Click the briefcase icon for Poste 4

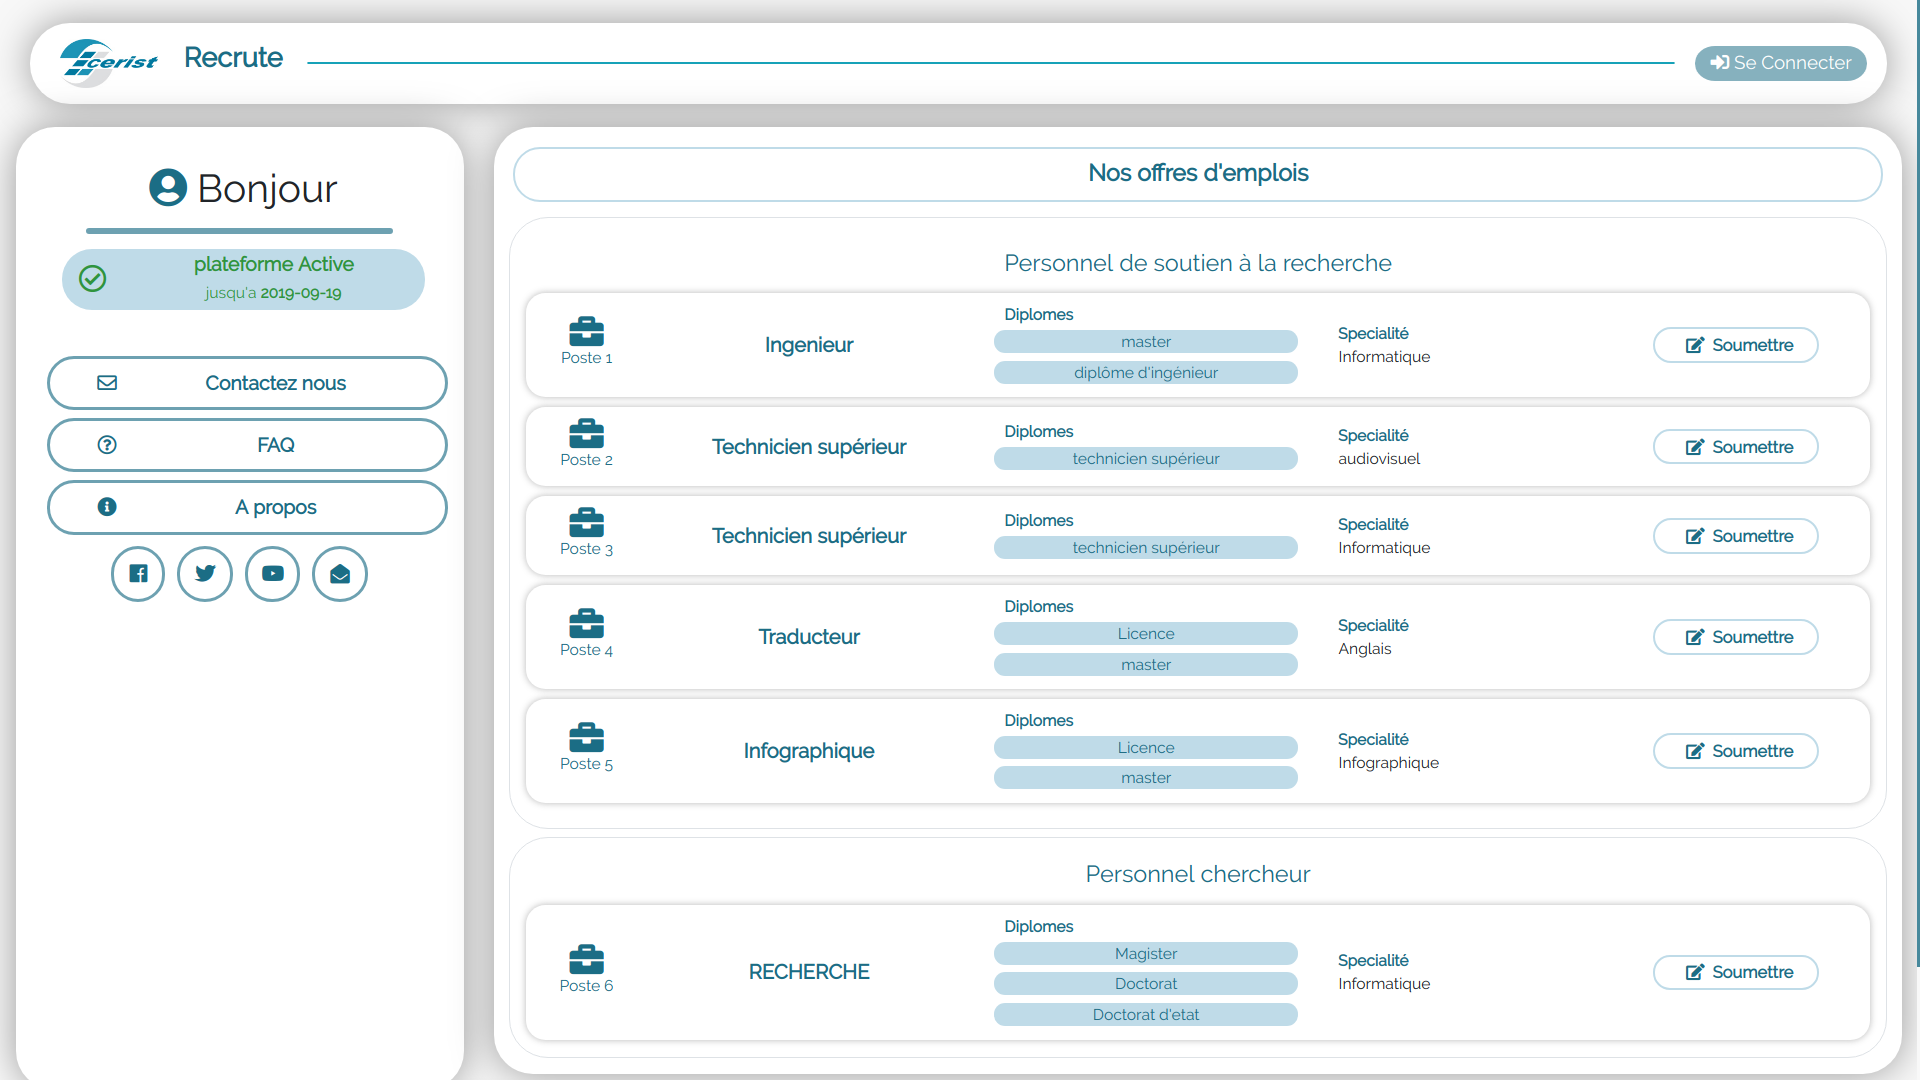coord(586,624)
